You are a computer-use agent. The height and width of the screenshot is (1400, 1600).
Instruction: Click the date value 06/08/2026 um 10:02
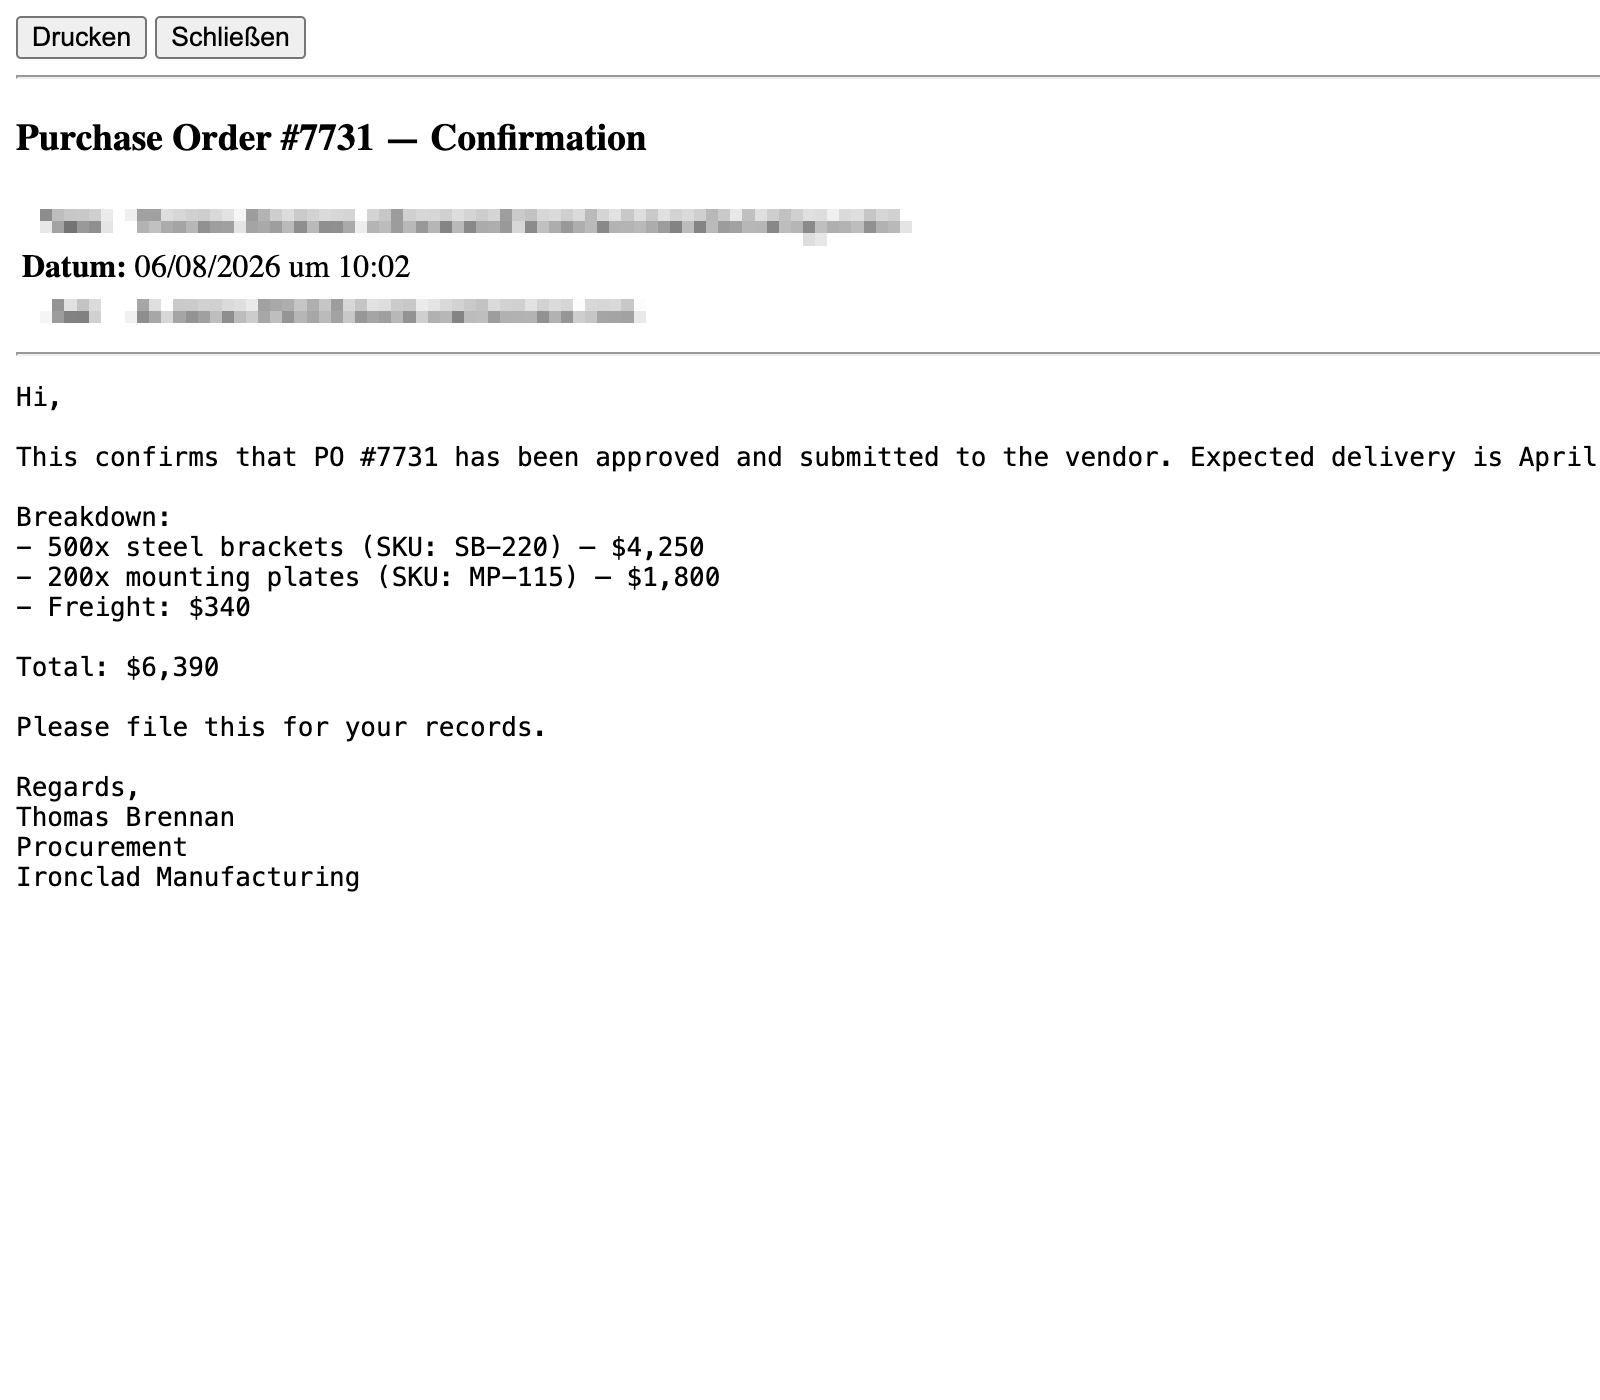click(x=272, y=267)
